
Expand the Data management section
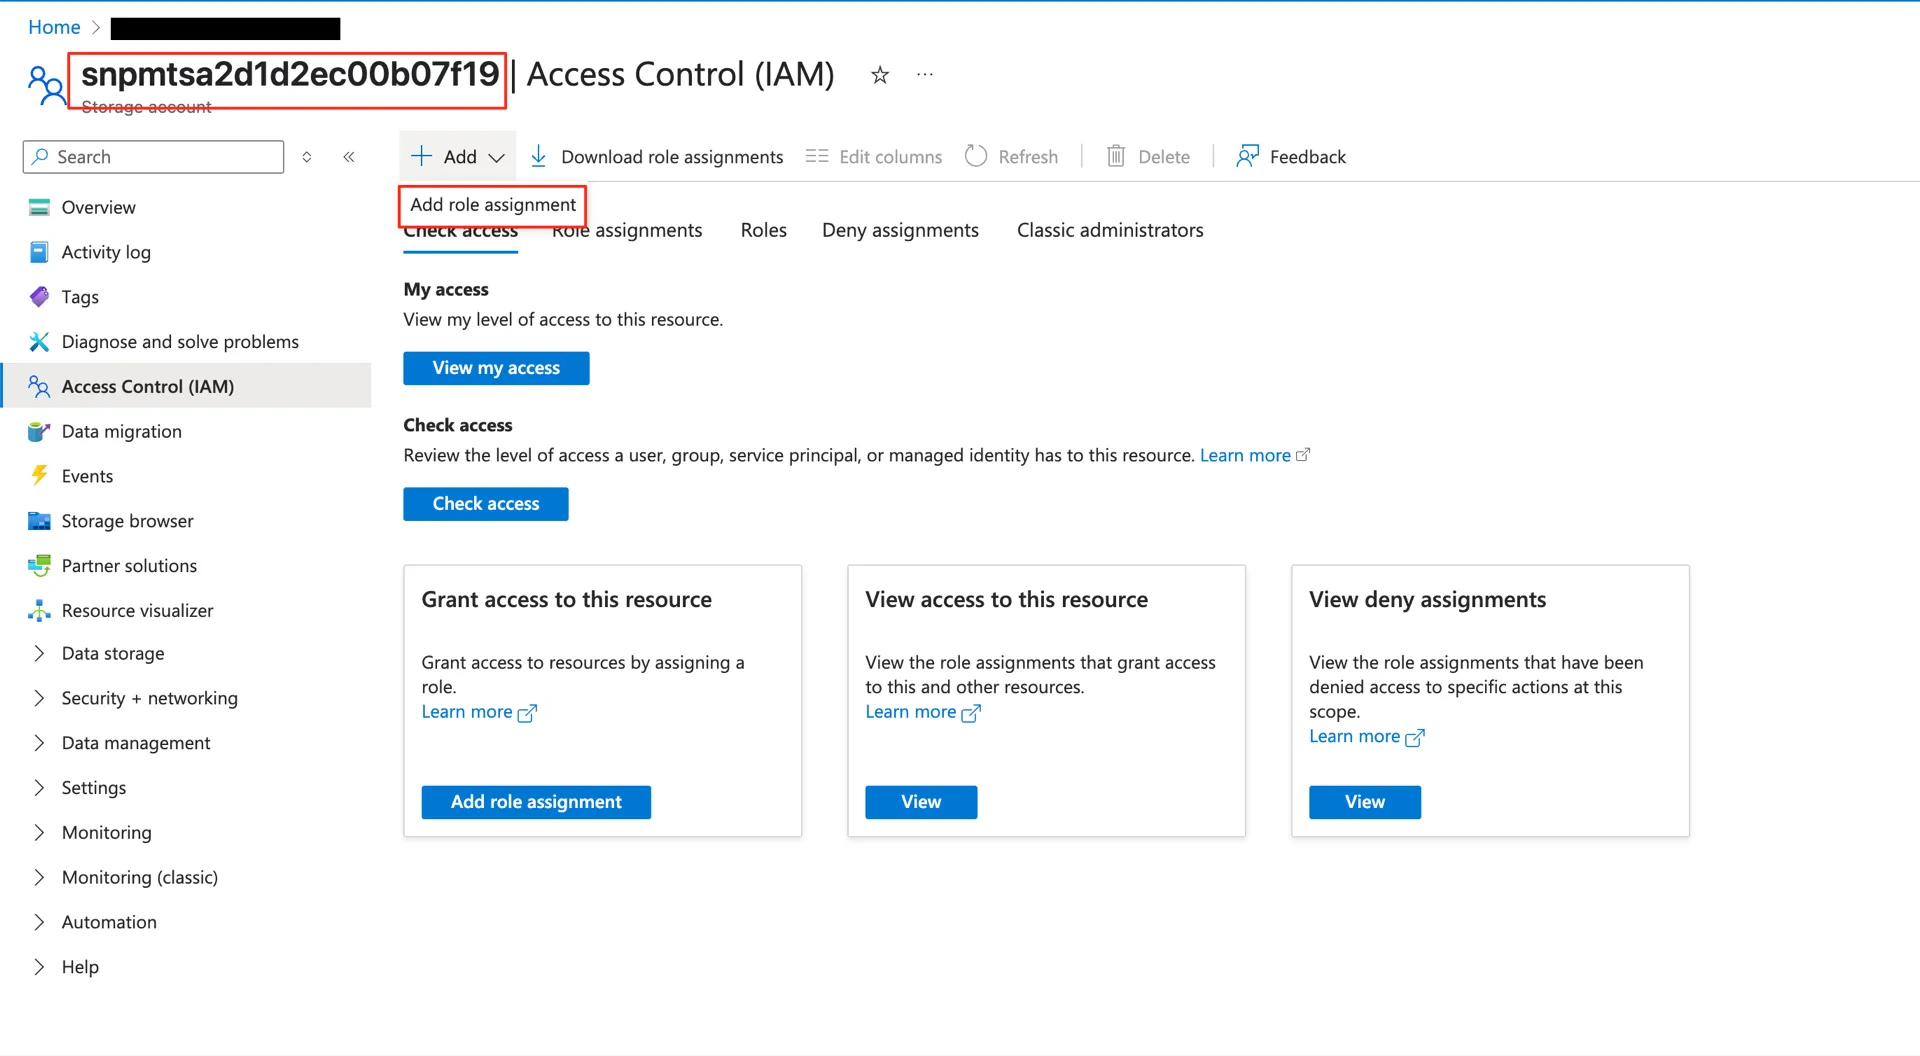coord(39,743)
